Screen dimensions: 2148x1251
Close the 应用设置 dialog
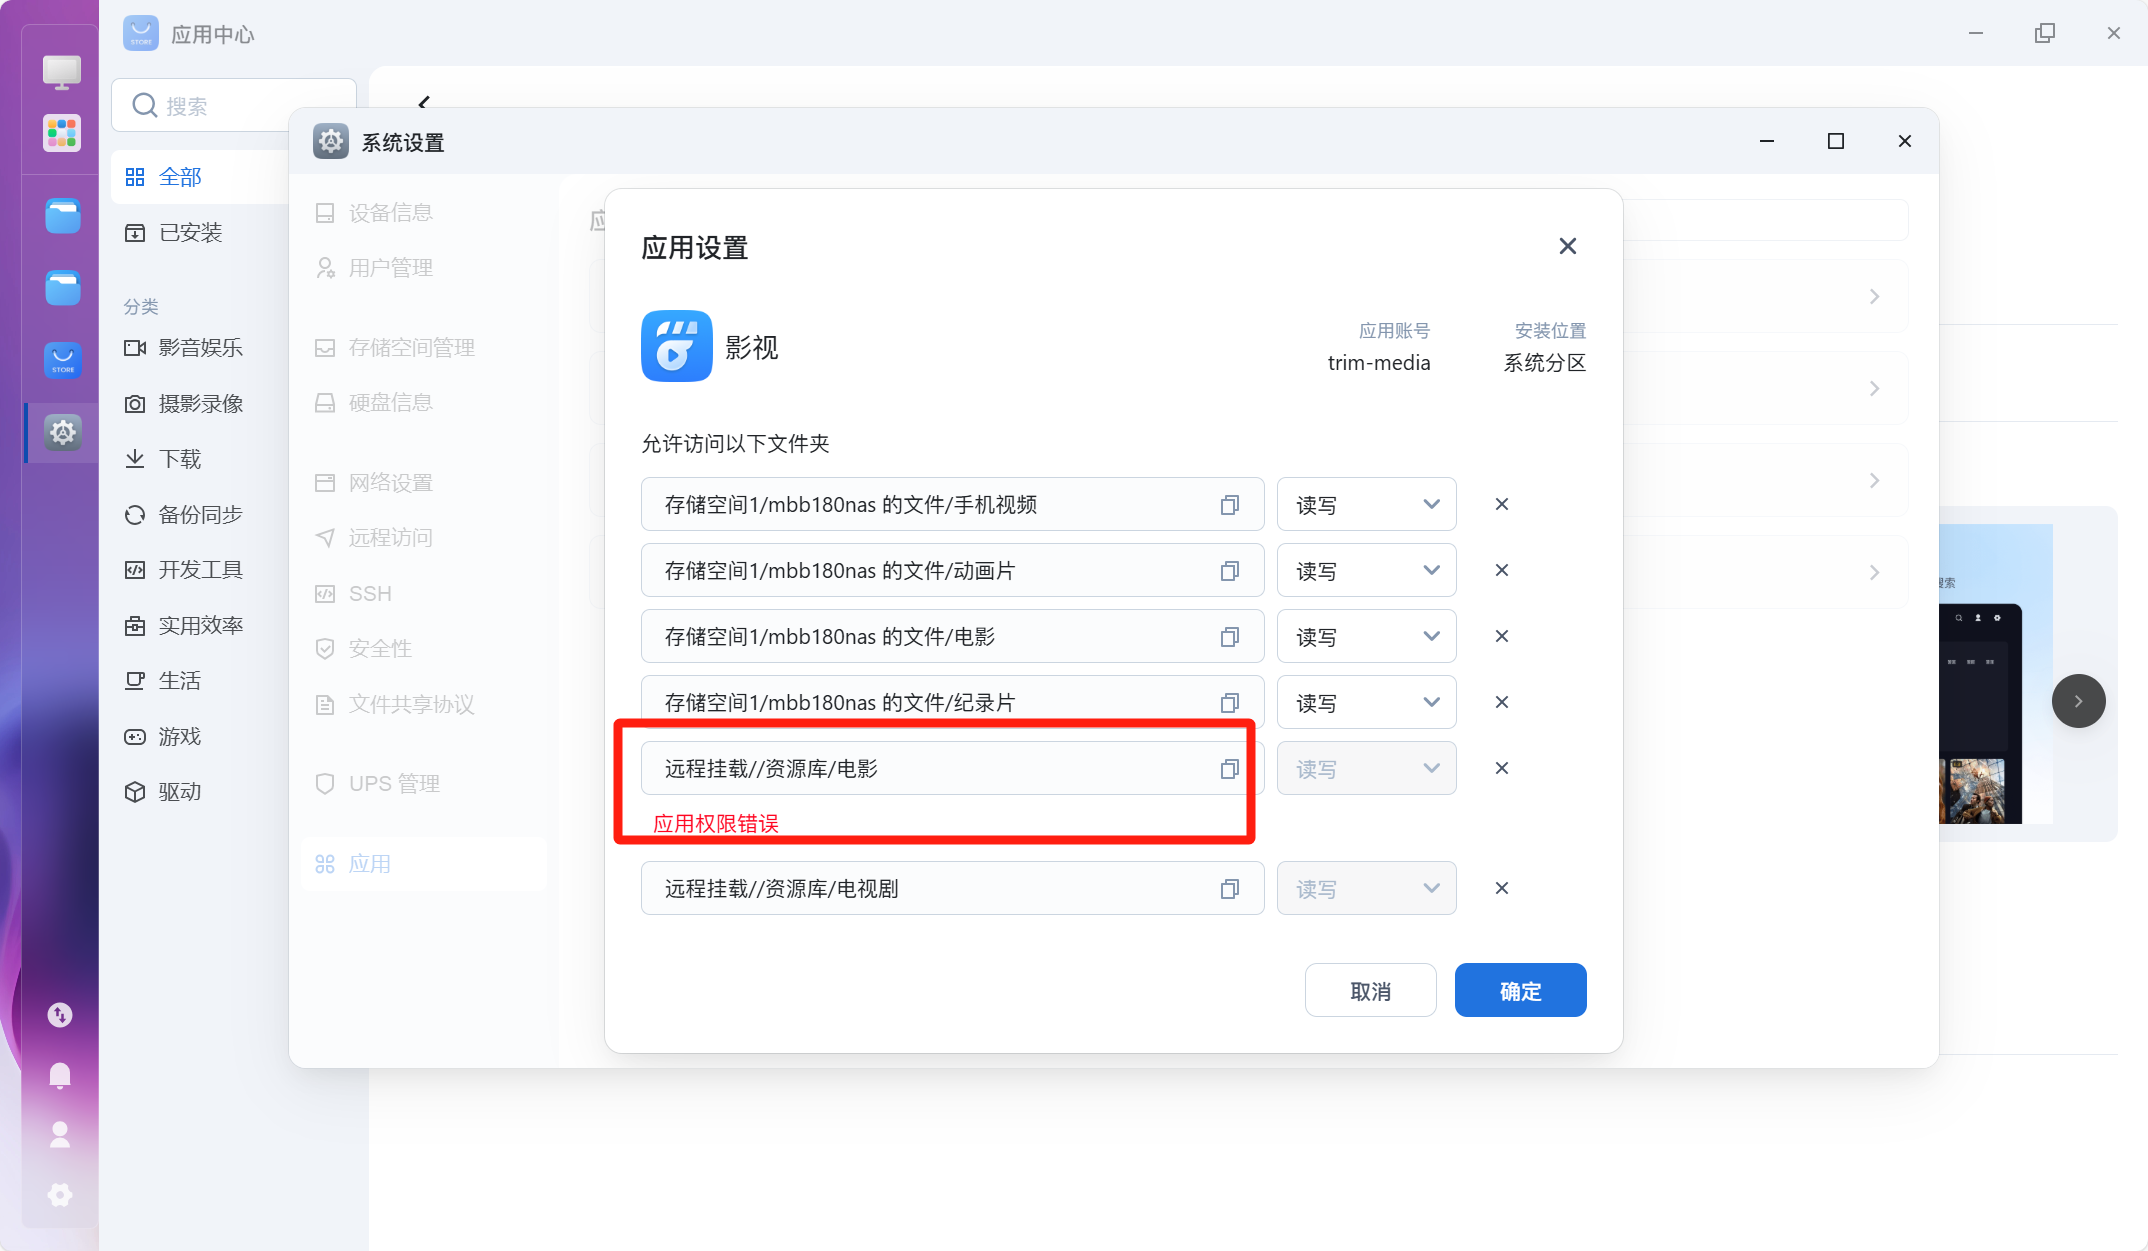click(1567, 246)
